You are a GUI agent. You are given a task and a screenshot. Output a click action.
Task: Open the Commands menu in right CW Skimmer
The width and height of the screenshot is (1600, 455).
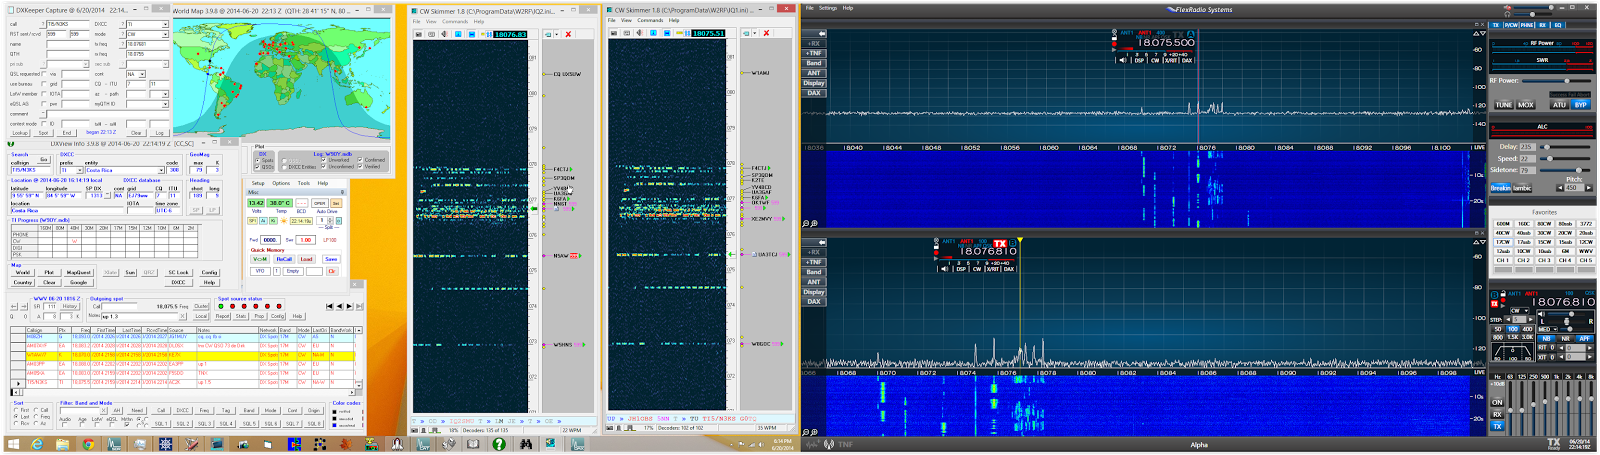(x=650, y=20)
